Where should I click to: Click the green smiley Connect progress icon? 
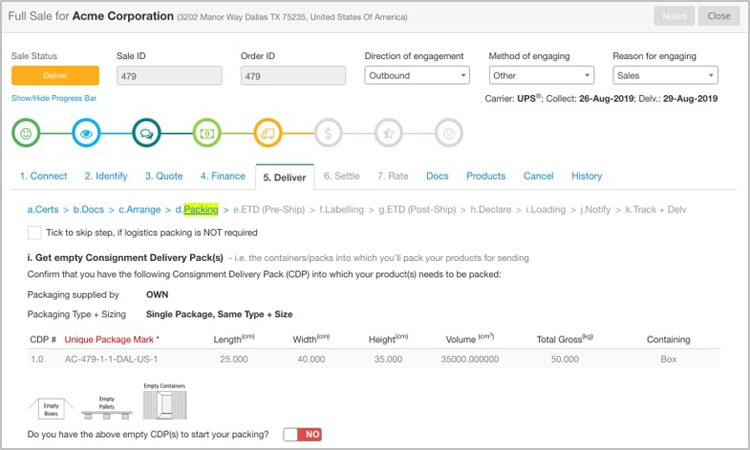(x=26, y=133)
